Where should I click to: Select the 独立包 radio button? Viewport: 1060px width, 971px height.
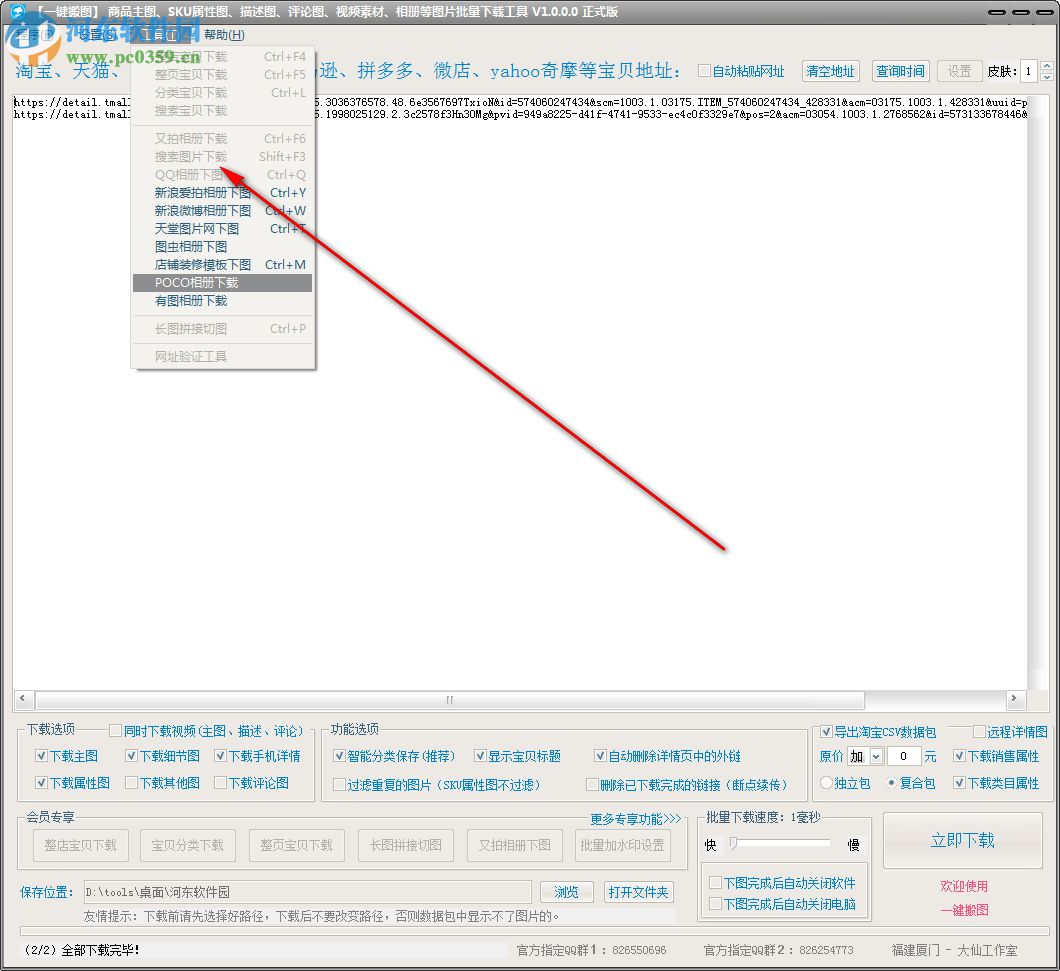tap(826, 783)
